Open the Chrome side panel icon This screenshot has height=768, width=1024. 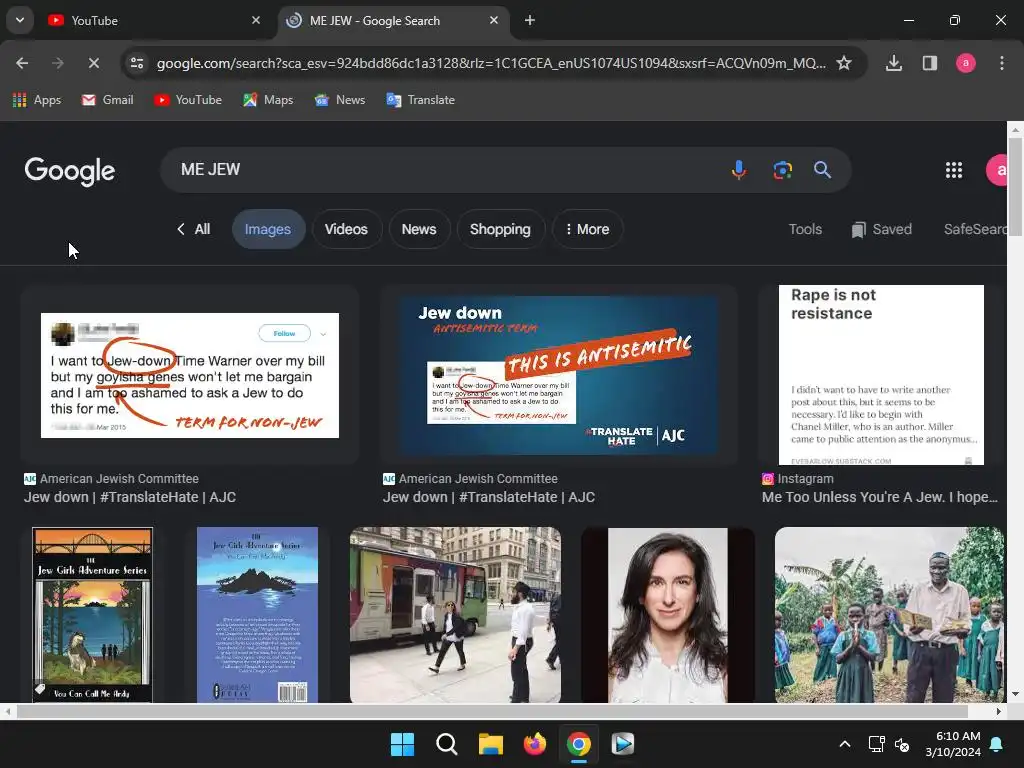pyautogui.click(x=929, y=63)
